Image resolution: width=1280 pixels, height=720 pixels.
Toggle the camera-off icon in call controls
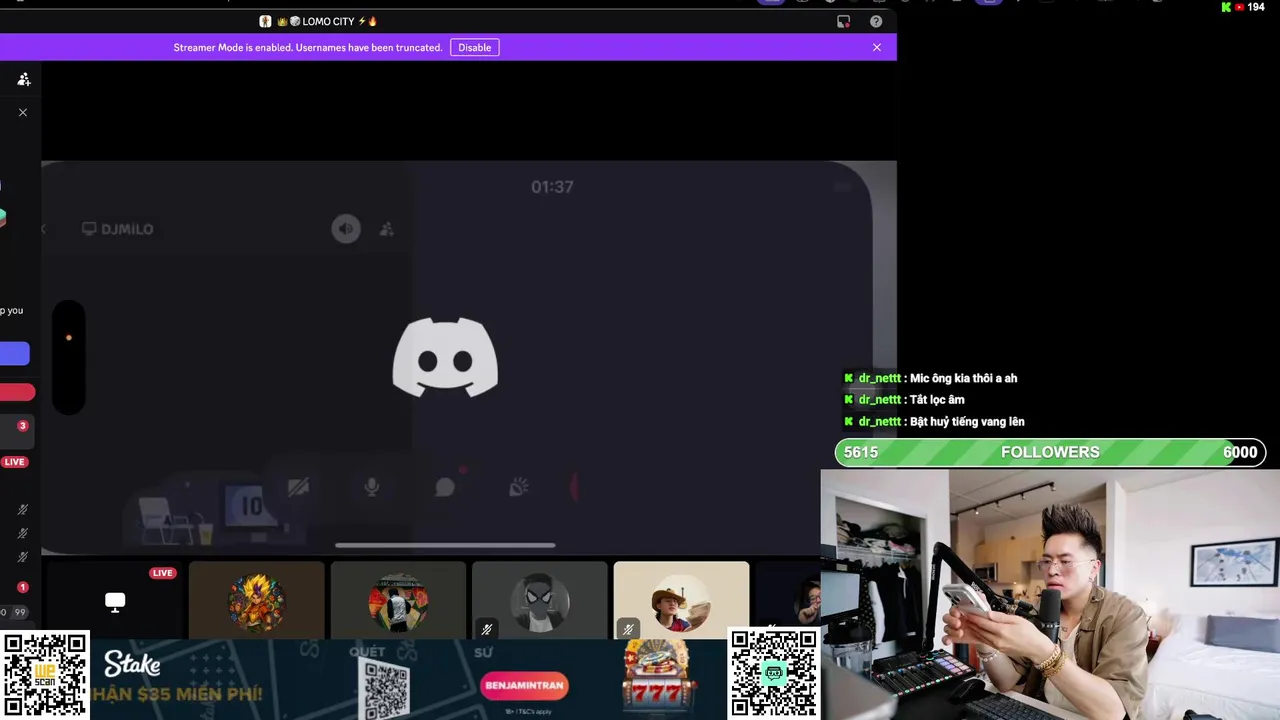[x=298, y=487]
